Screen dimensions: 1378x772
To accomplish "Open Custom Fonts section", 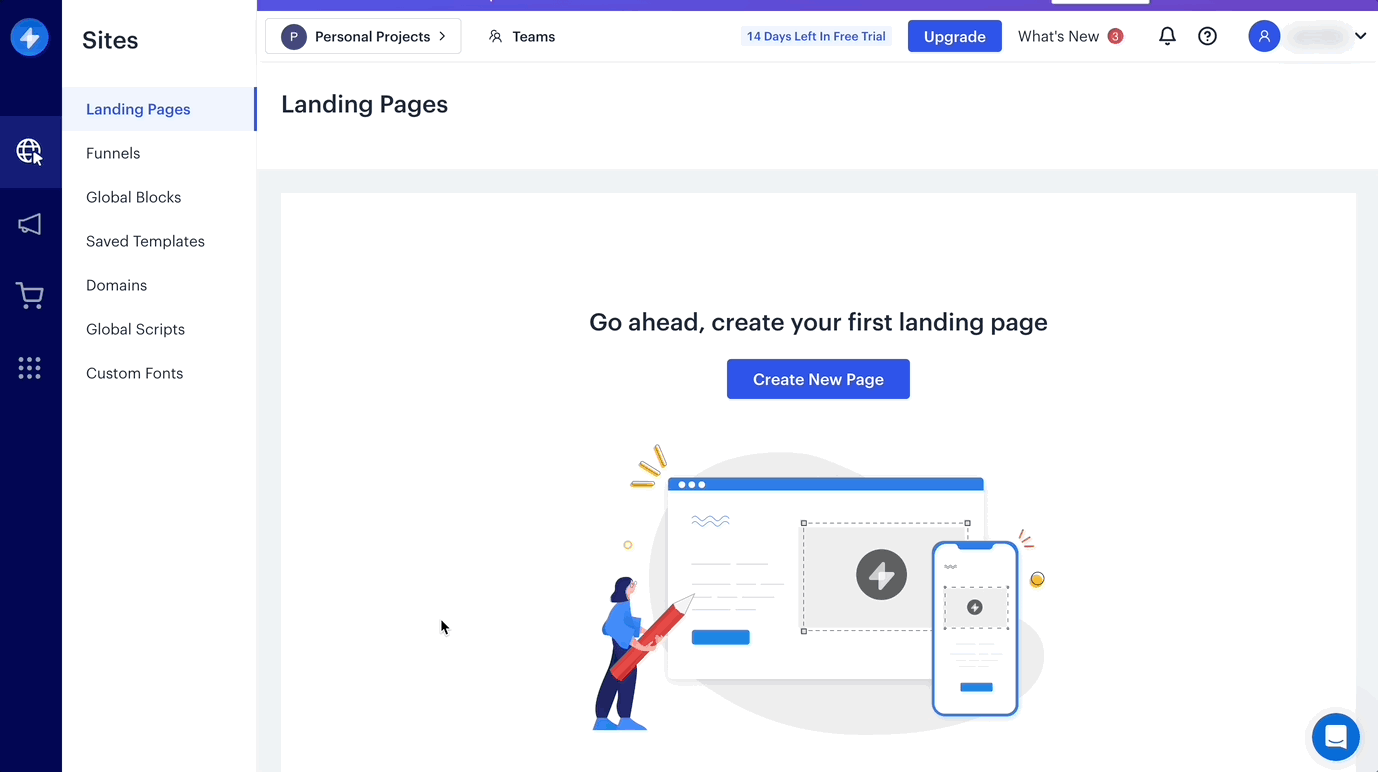I will [135, 373].
